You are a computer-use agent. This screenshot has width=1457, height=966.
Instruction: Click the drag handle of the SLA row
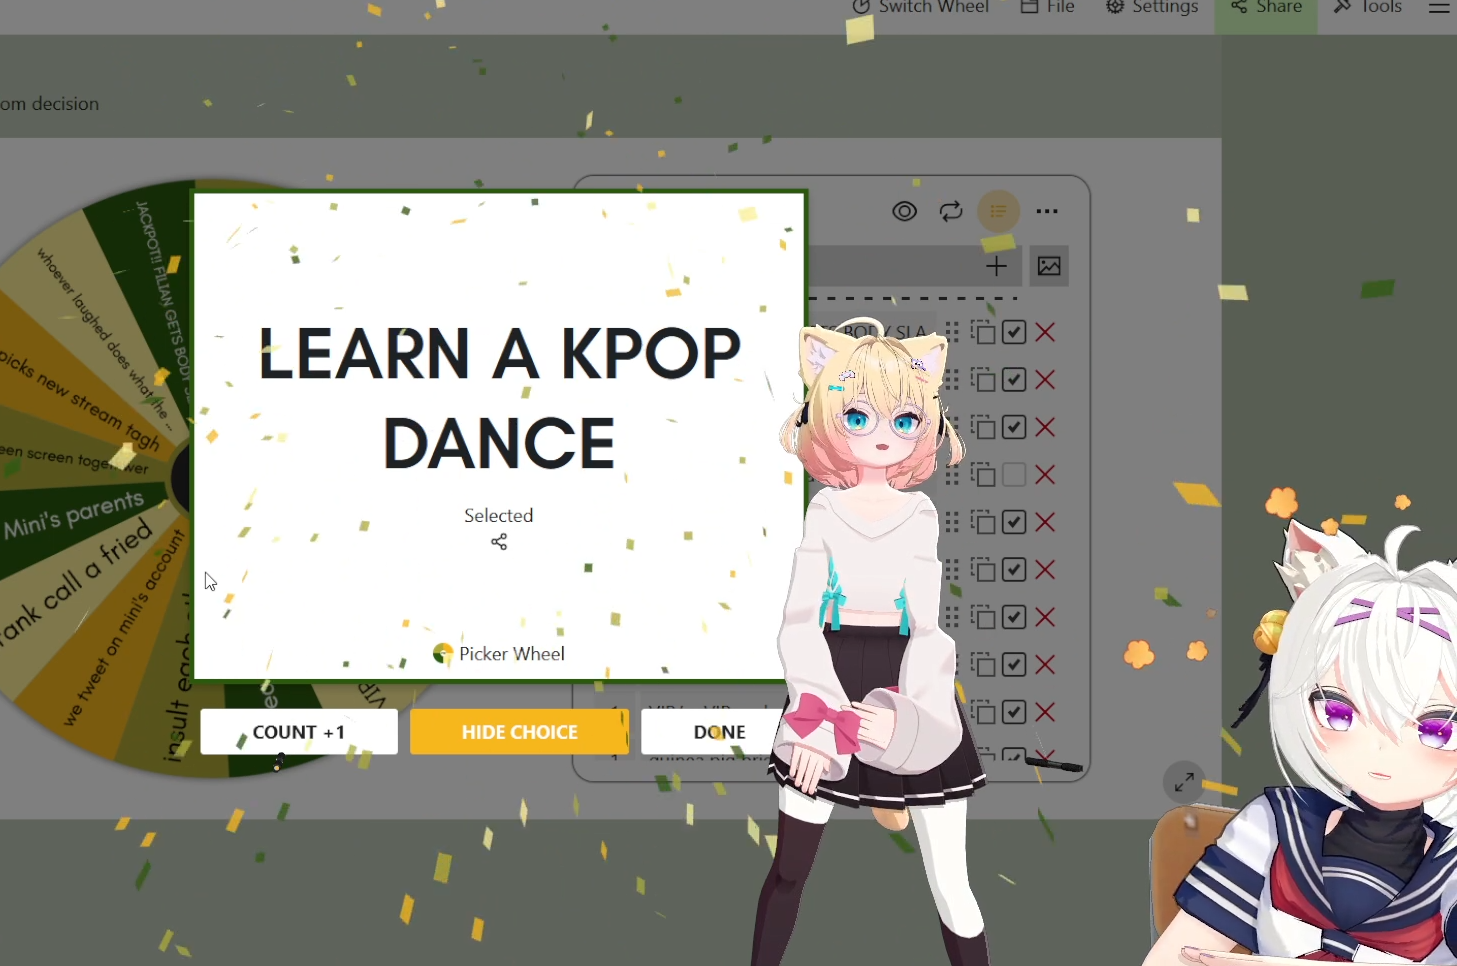pyautogui.click(x=951, y=332)
